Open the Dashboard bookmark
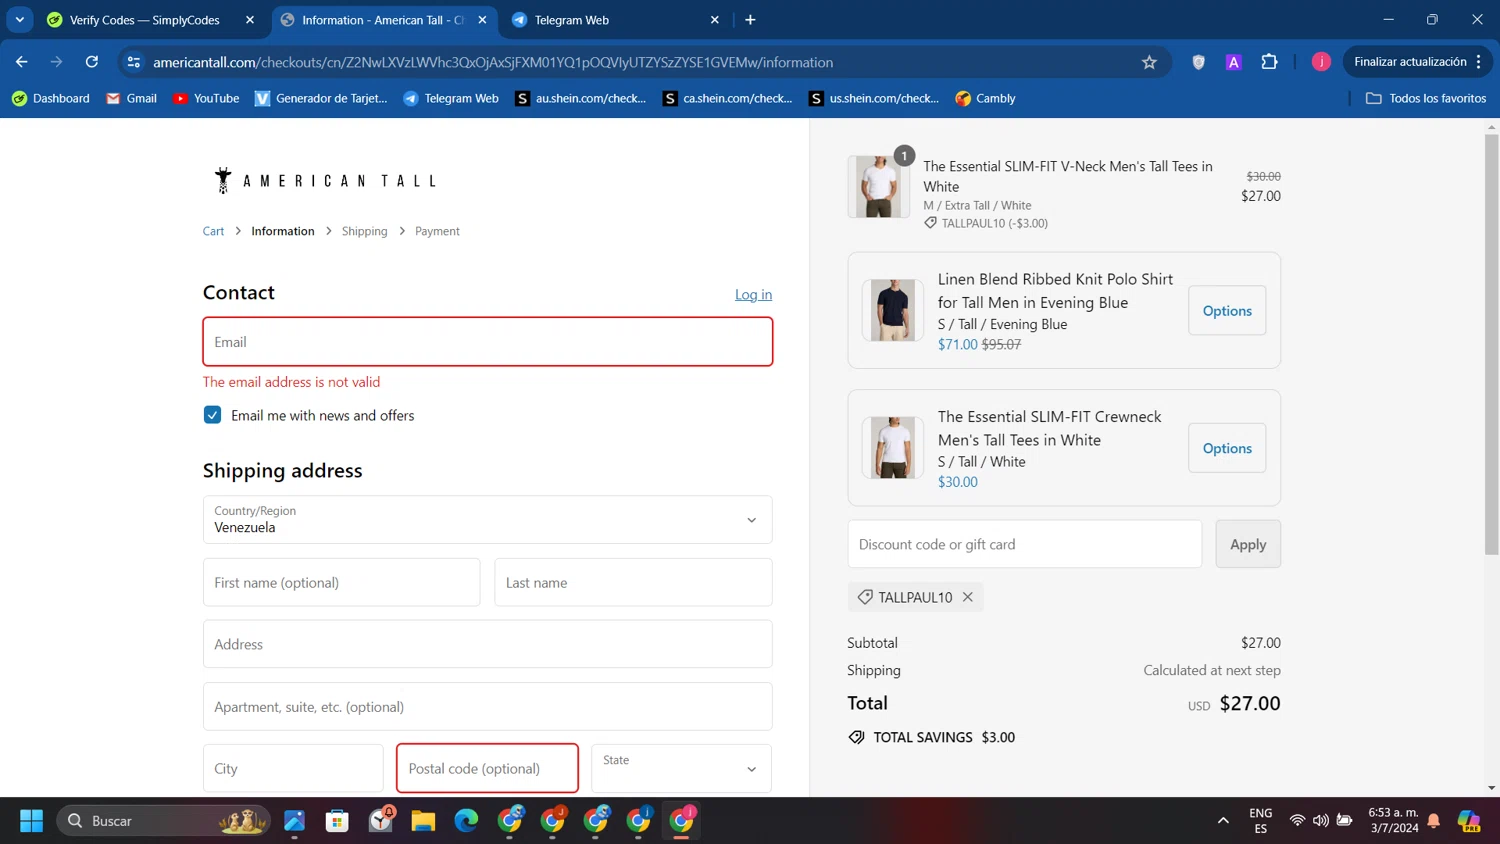 pyautogui.click(x=50, y=98)
